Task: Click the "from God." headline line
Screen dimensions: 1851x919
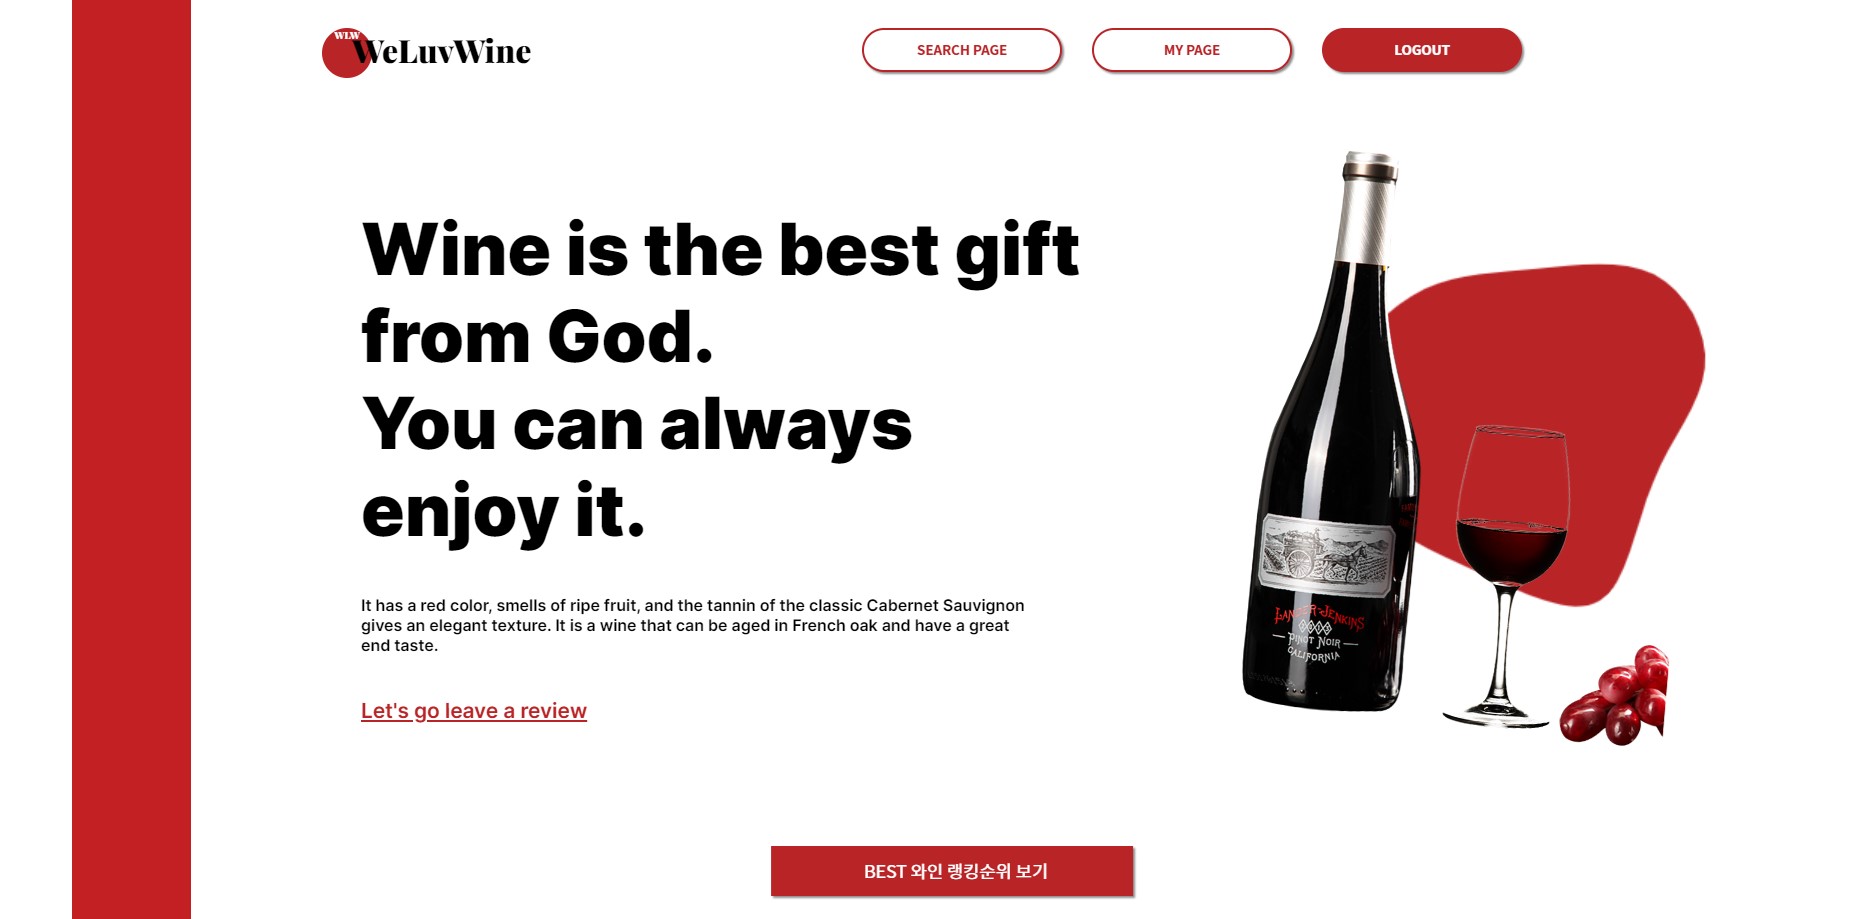Action: pos(537,337)
